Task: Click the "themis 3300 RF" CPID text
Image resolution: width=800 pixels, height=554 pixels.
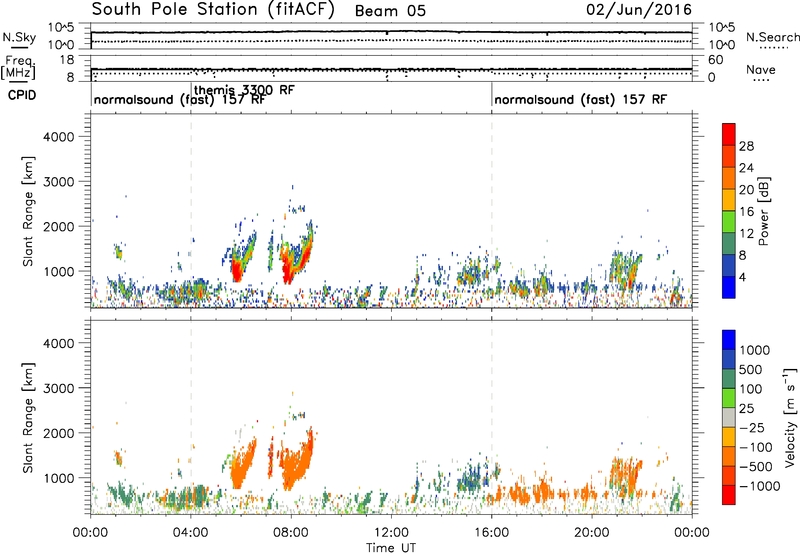Action: click(244, 90)
